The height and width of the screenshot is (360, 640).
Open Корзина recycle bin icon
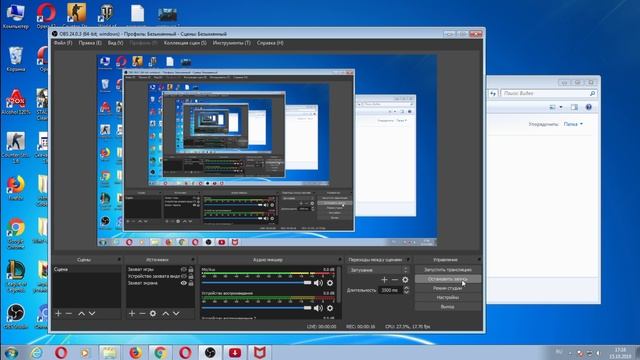click(16, 59)
